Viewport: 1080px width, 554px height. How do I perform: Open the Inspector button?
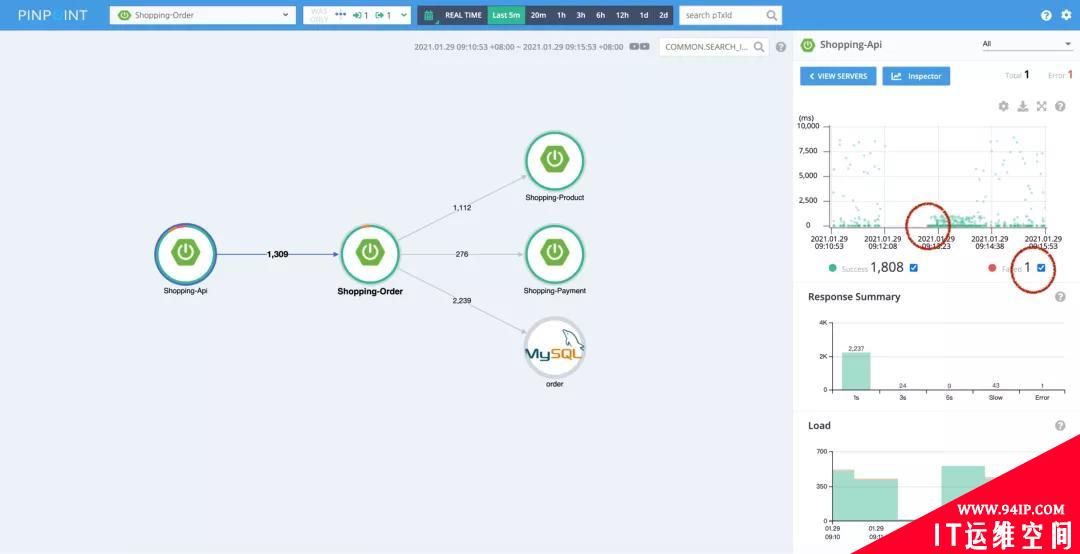click(x=916, y=76)
